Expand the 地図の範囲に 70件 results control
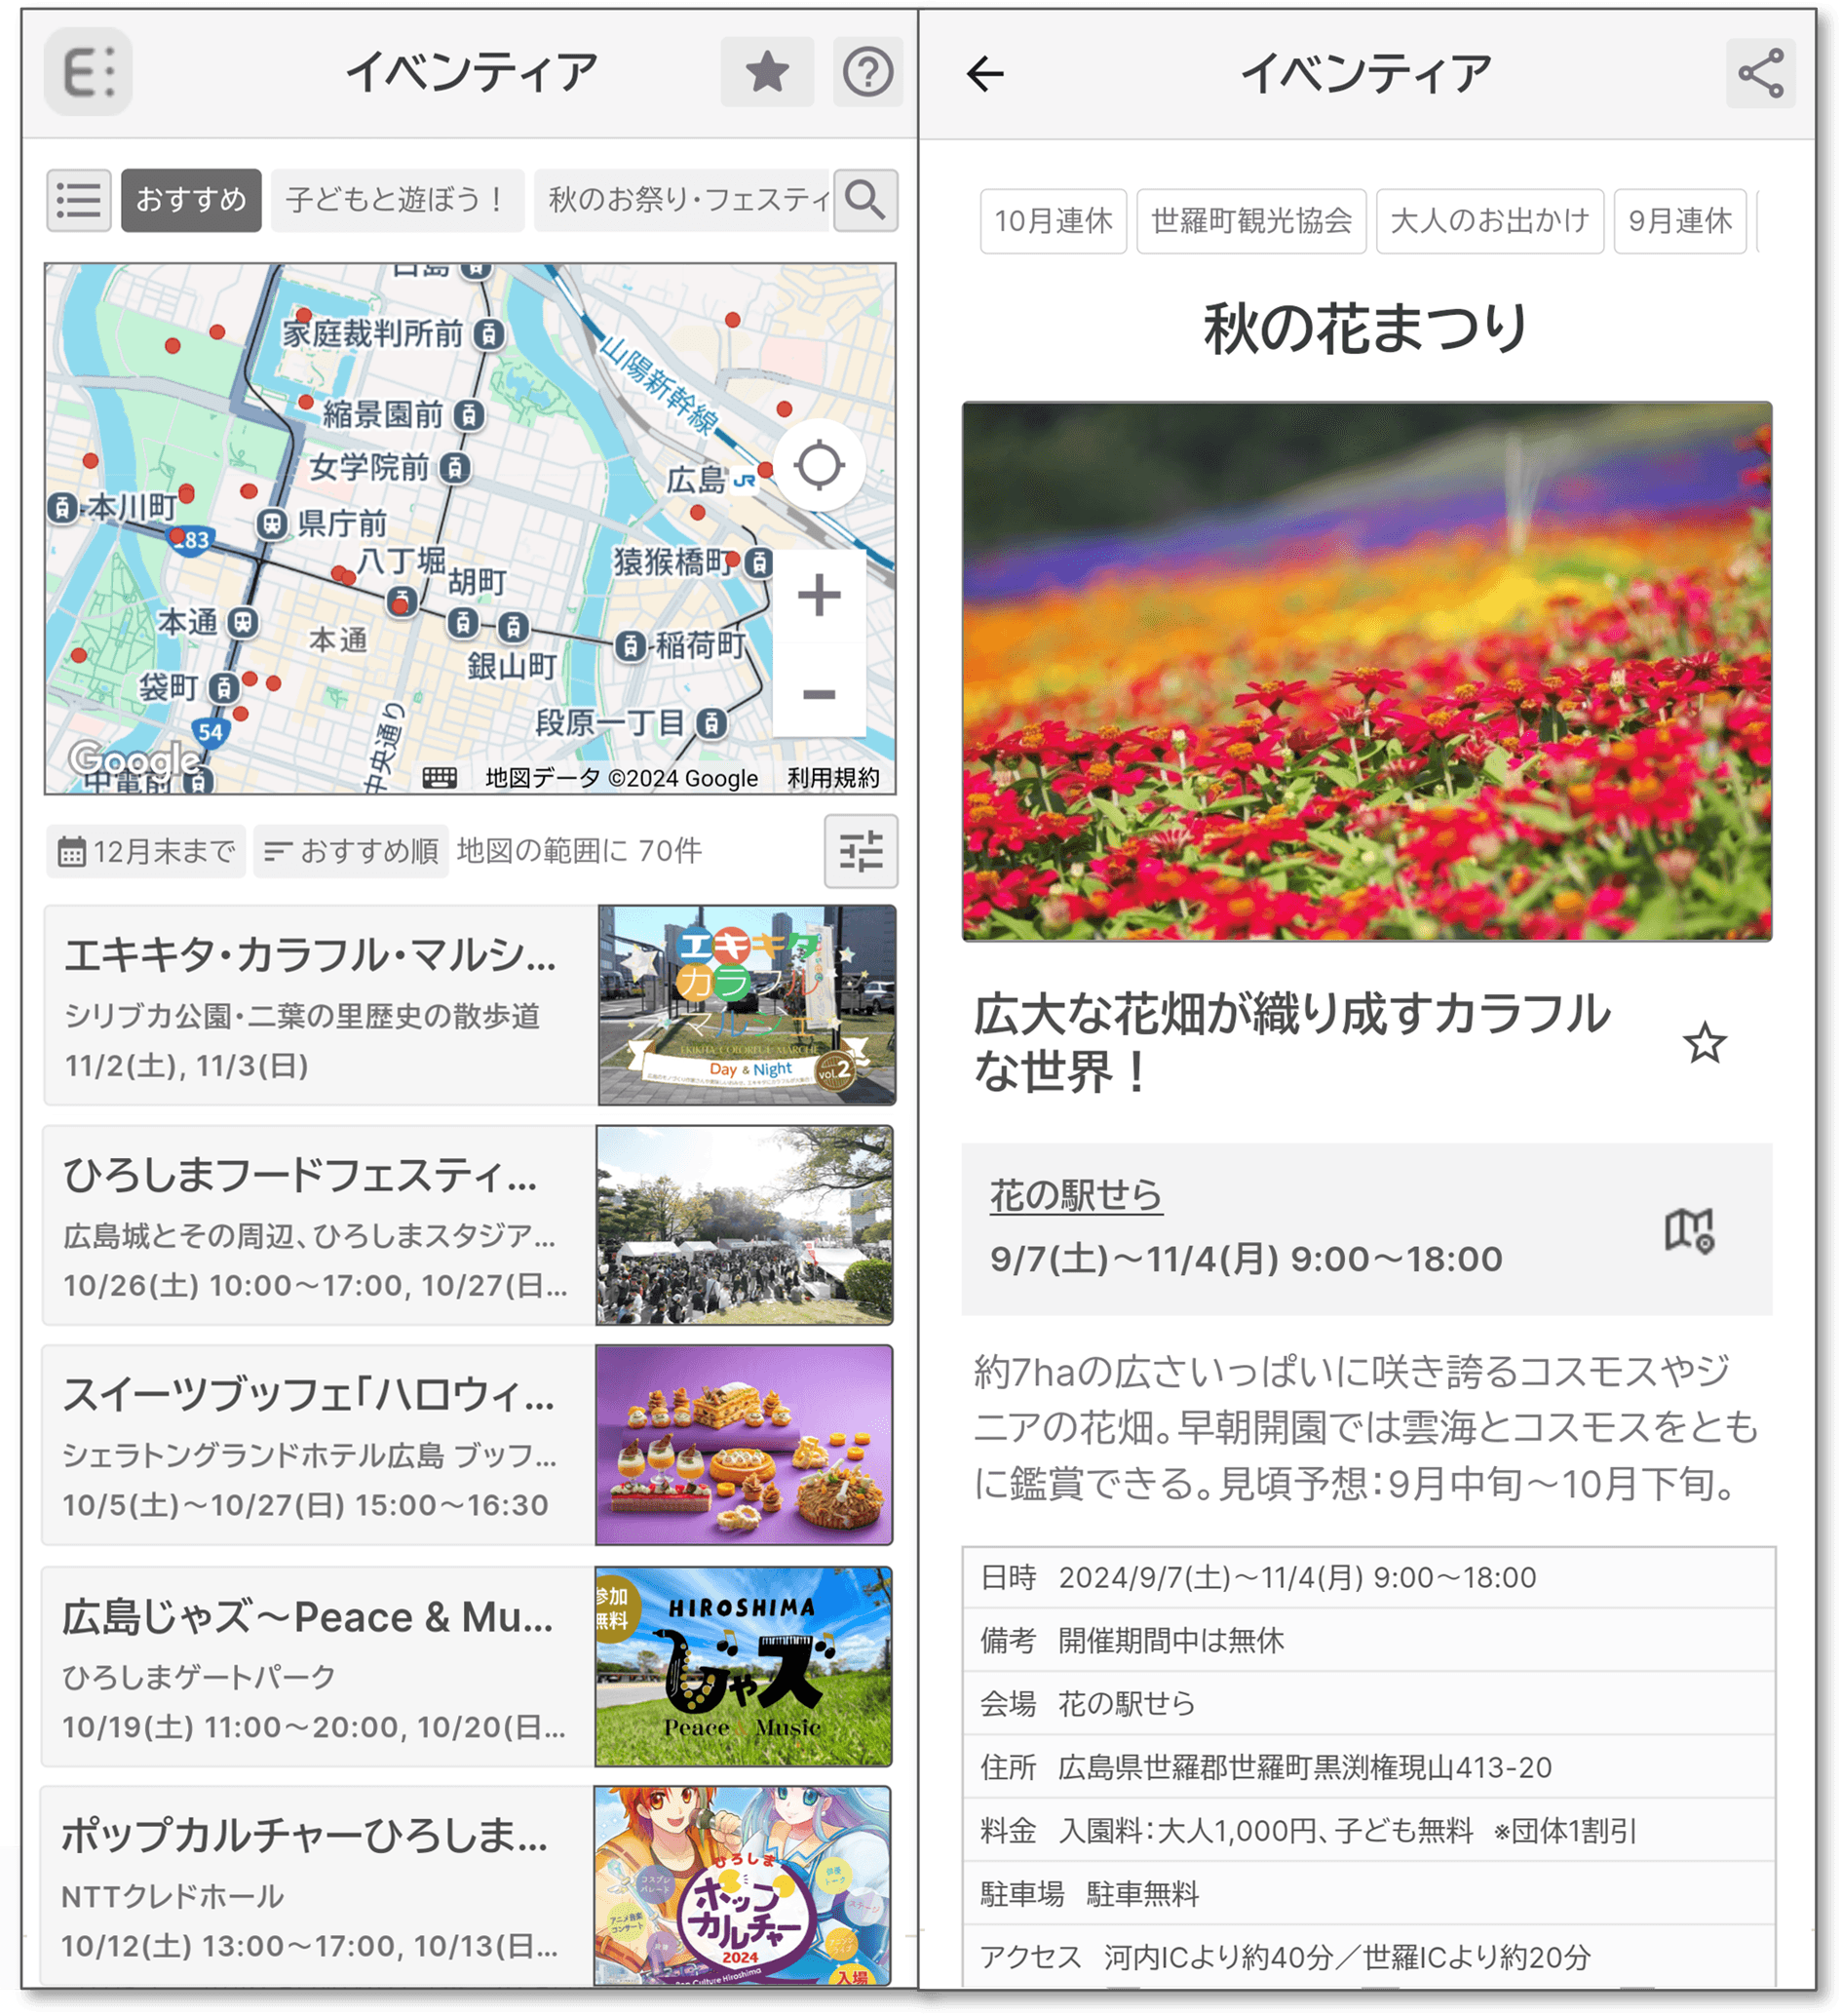The width and height of the screenshot is (1842, 2016). [580, 851]
